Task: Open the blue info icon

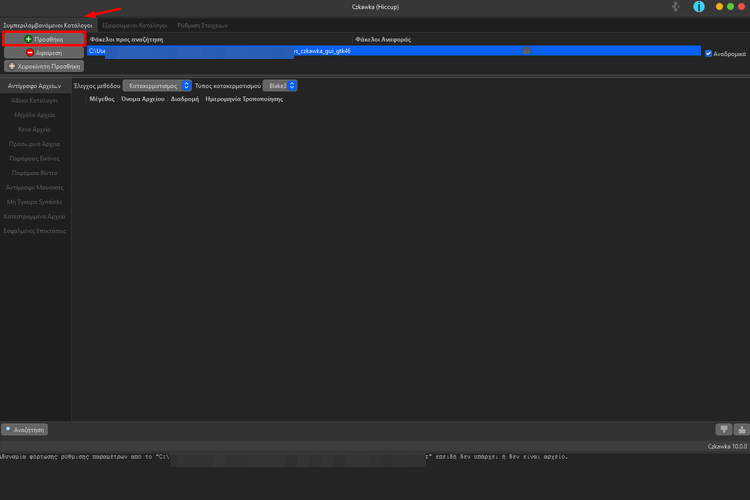Action: [x=699, y=7]
